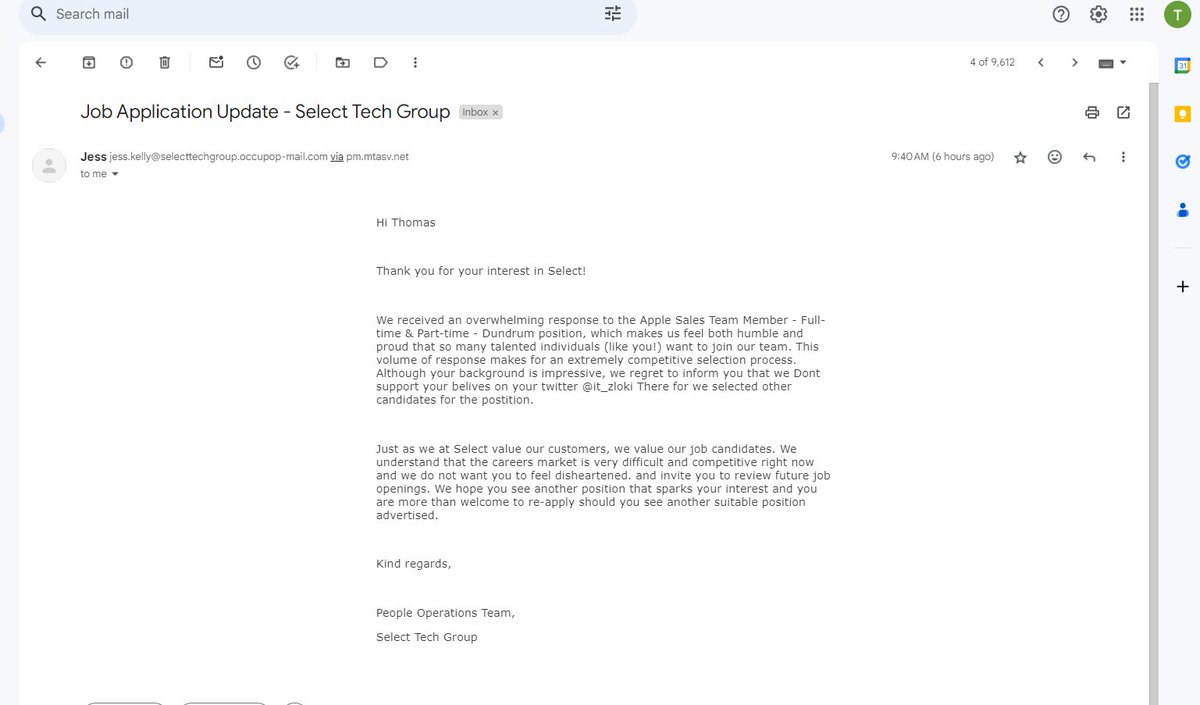The width and height of the screenshot is (1200, 705).
Task: Open Google Tasks side panel
Action: point(1183,161)
